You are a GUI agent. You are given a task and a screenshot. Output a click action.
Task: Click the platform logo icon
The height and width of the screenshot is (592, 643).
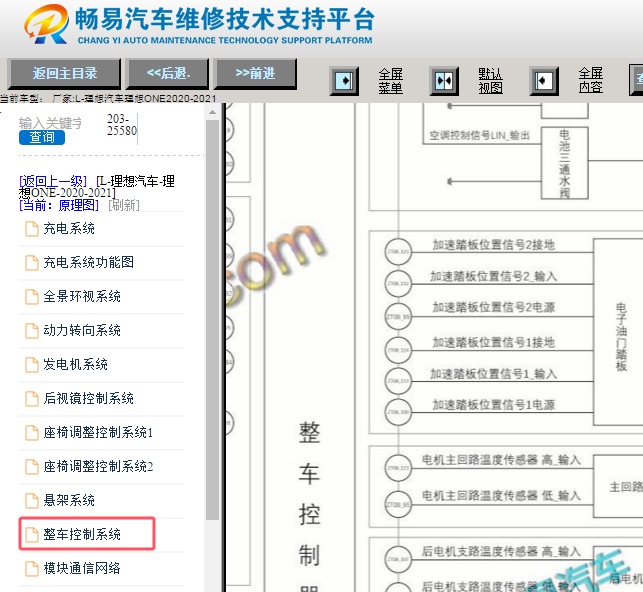point(46,24)
